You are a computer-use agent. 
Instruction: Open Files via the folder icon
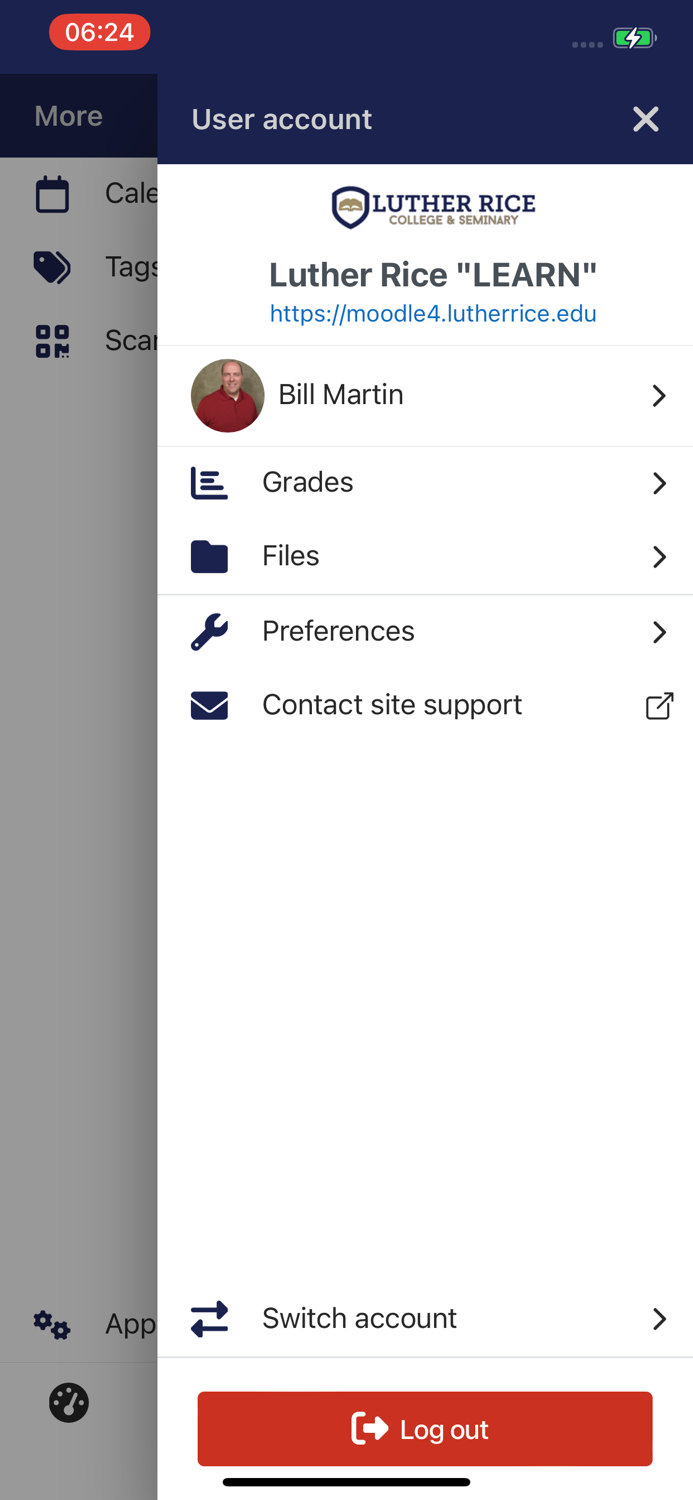(209, 557)
